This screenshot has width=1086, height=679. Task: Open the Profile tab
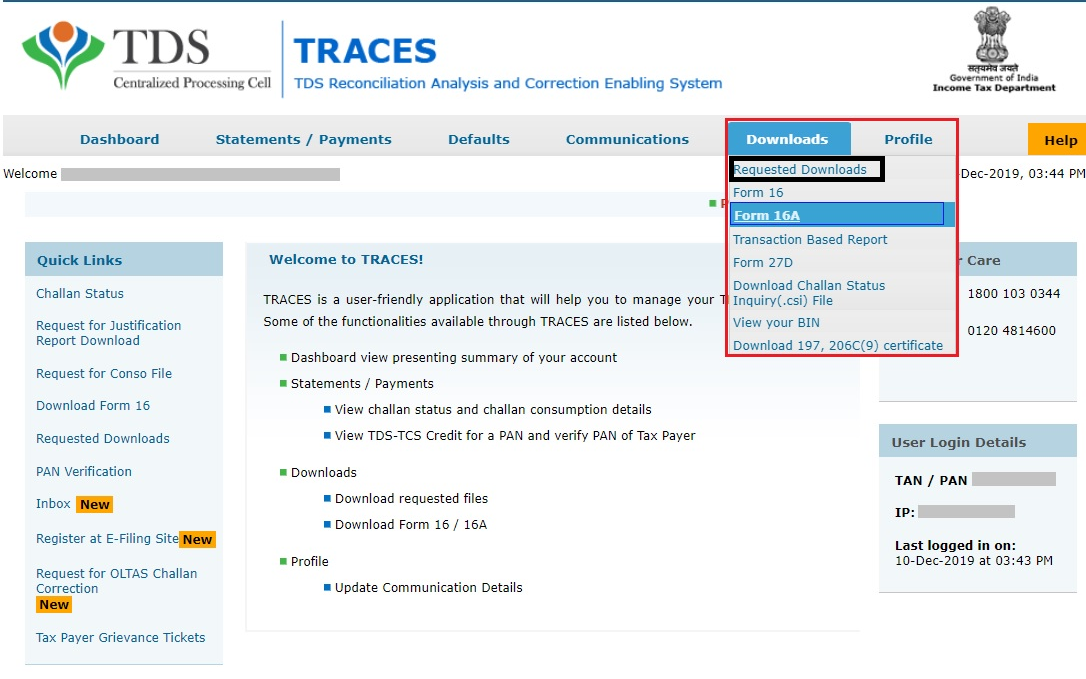point(909,139)
